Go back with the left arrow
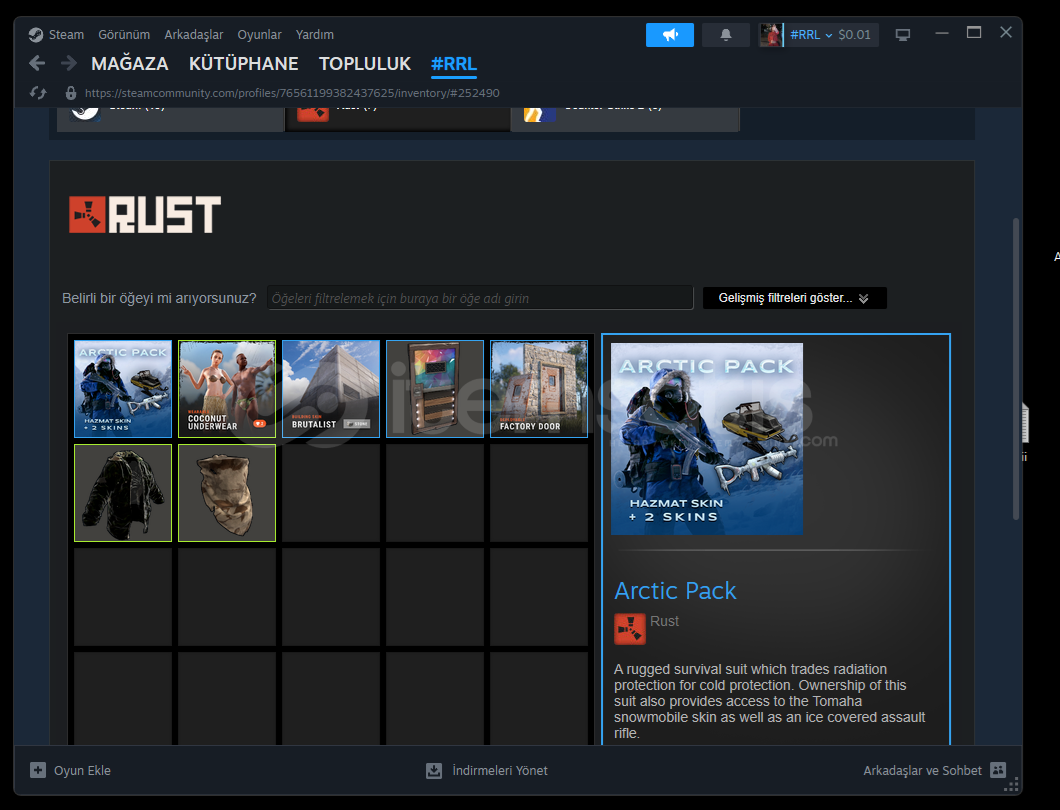Image resolution: width=1060 pixels, height=810 pixels. coord(37,64)
